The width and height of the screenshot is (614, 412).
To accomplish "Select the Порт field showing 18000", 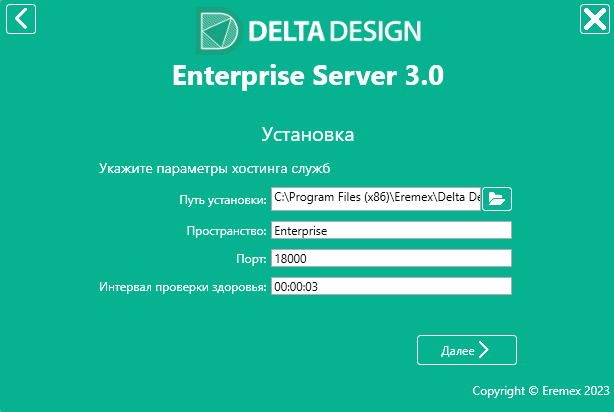I will pos(391,258).
